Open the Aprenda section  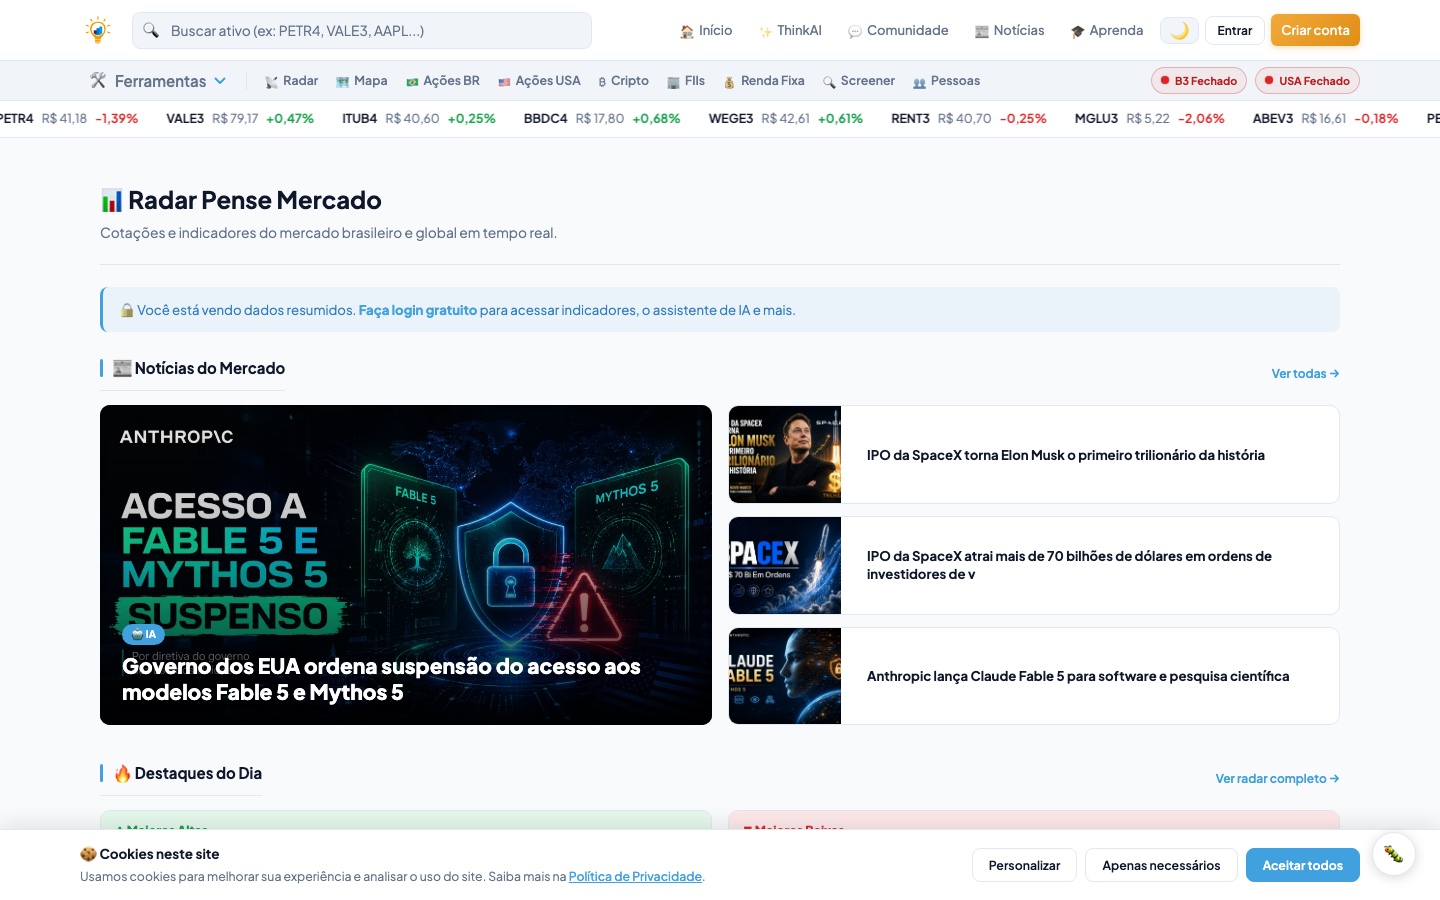1106,30
